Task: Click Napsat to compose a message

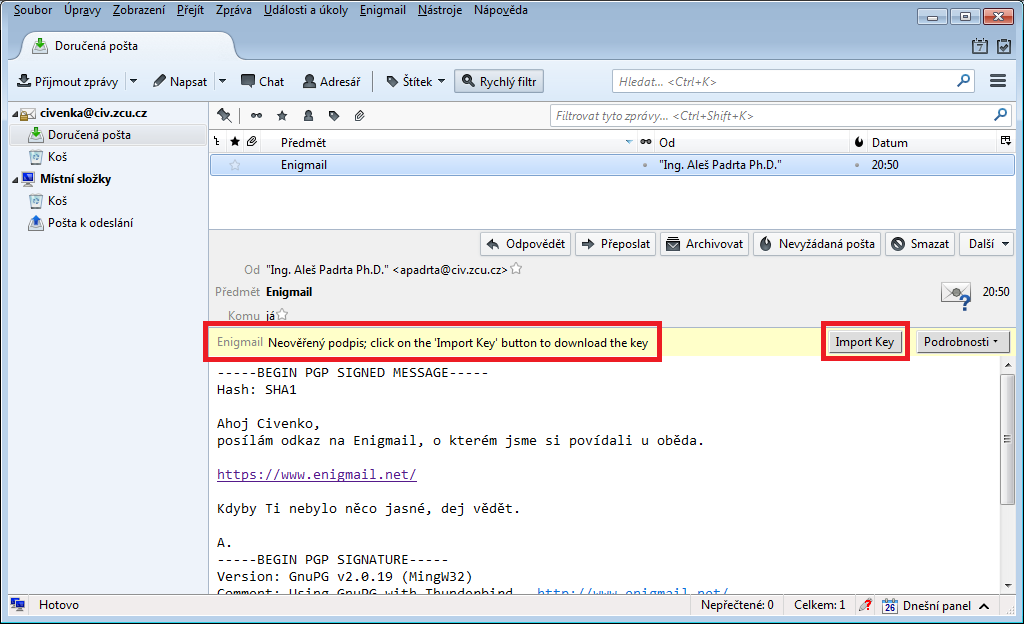Action: 180,82
